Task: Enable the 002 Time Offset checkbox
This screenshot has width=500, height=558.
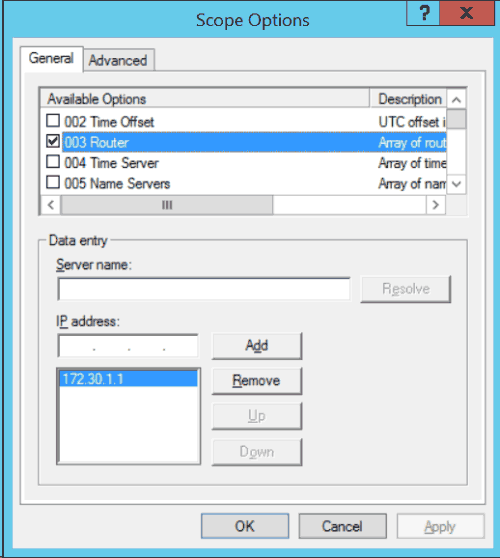Action: [x=53, y=121]
